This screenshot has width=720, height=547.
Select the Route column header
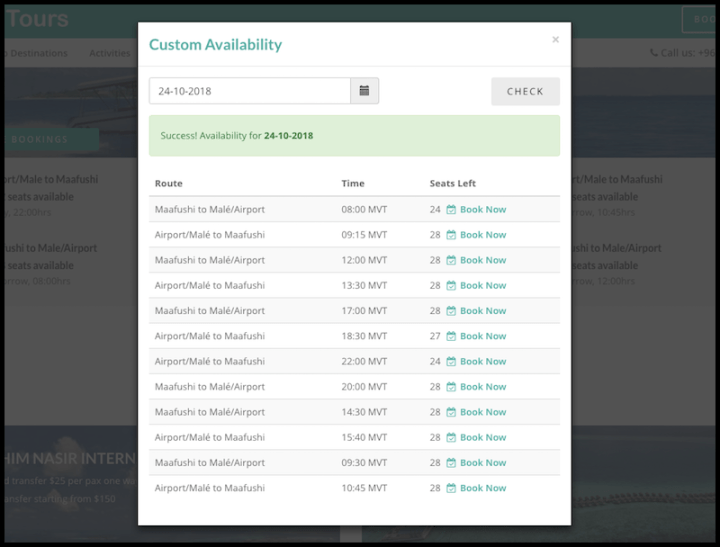[x=169, y=184]
